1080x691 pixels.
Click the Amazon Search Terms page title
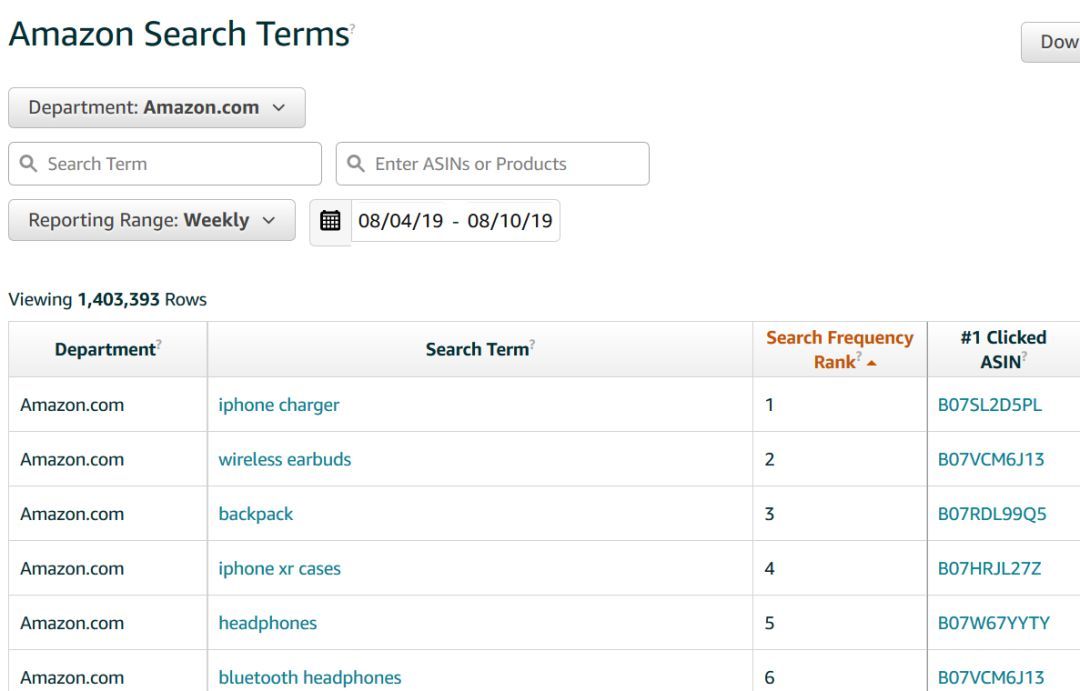click(x=179, y=34)
